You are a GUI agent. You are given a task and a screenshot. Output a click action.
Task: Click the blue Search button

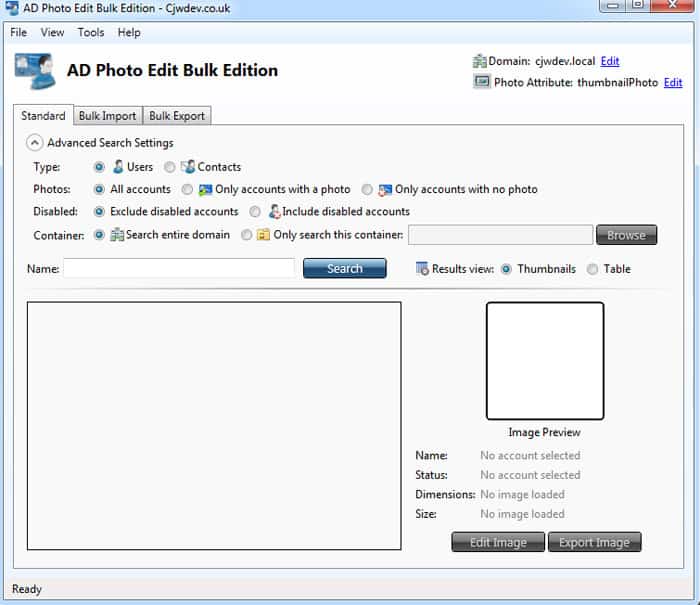coord(345,268)
